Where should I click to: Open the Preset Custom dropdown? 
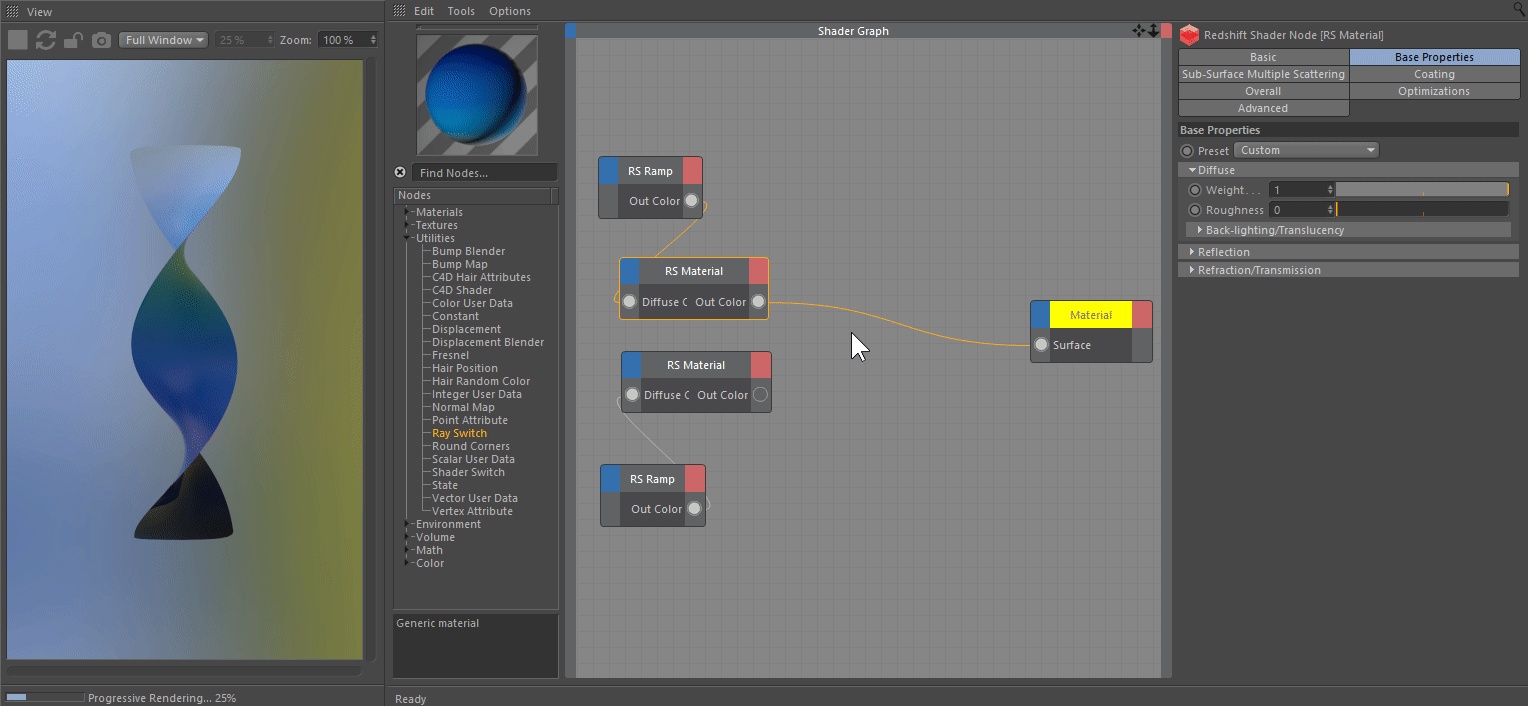coord(1306,150)
